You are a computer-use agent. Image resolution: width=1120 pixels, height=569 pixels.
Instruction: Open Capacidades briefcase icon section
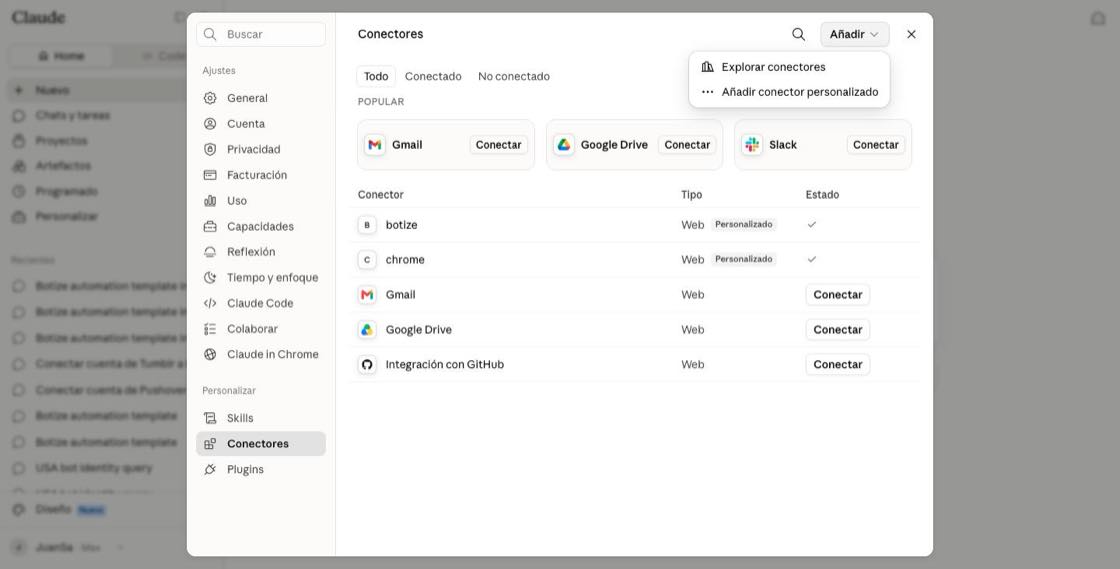coord(210,227)
